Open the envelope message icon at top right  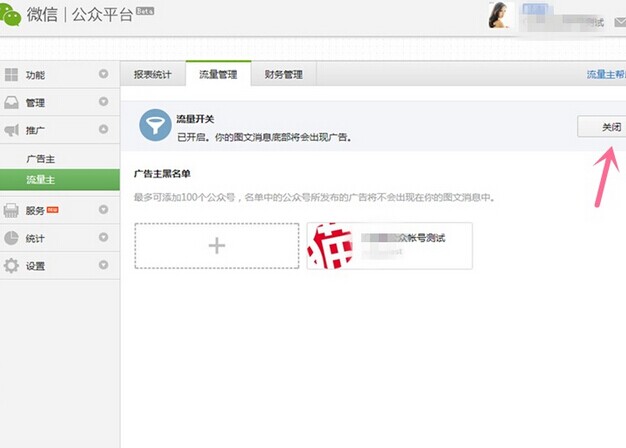tap(619, 21)
